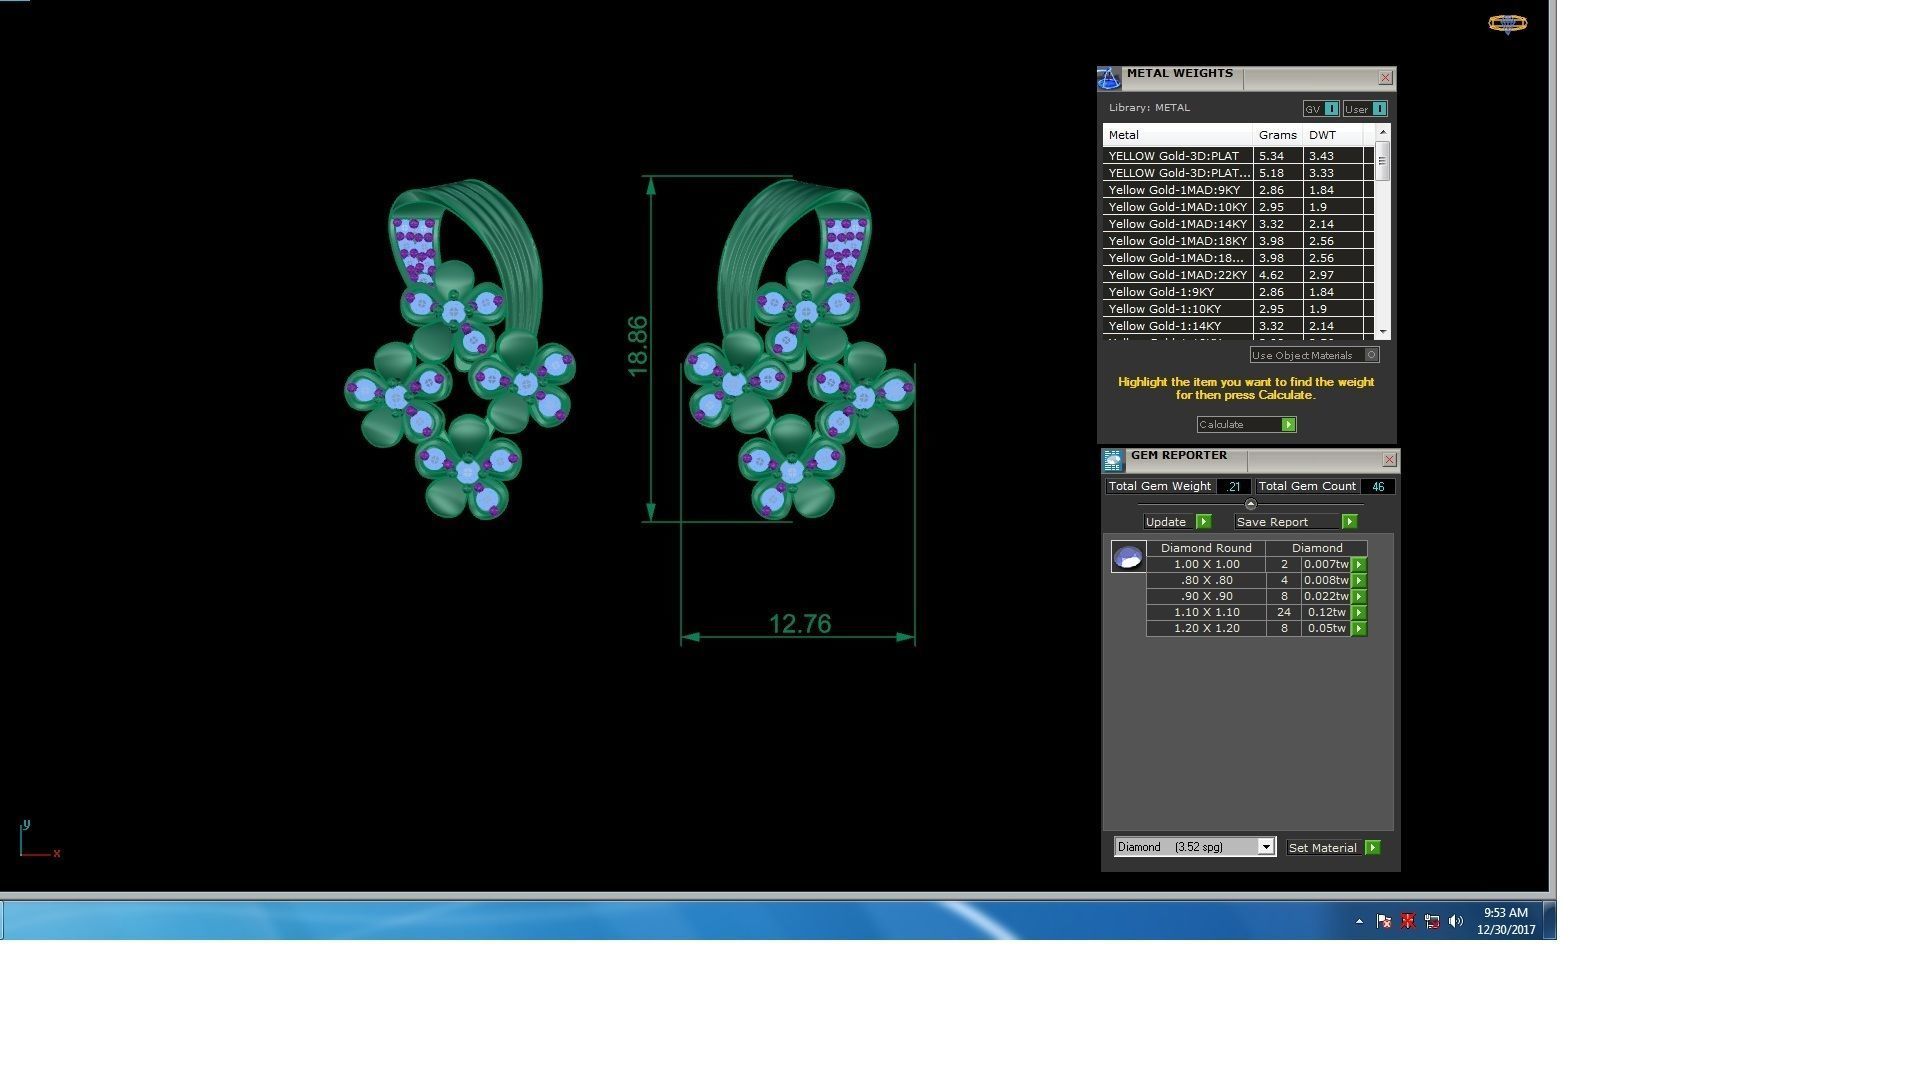
Task: Click the Diamond Round gem thumbnail
Action: (x=1128, y=557)
